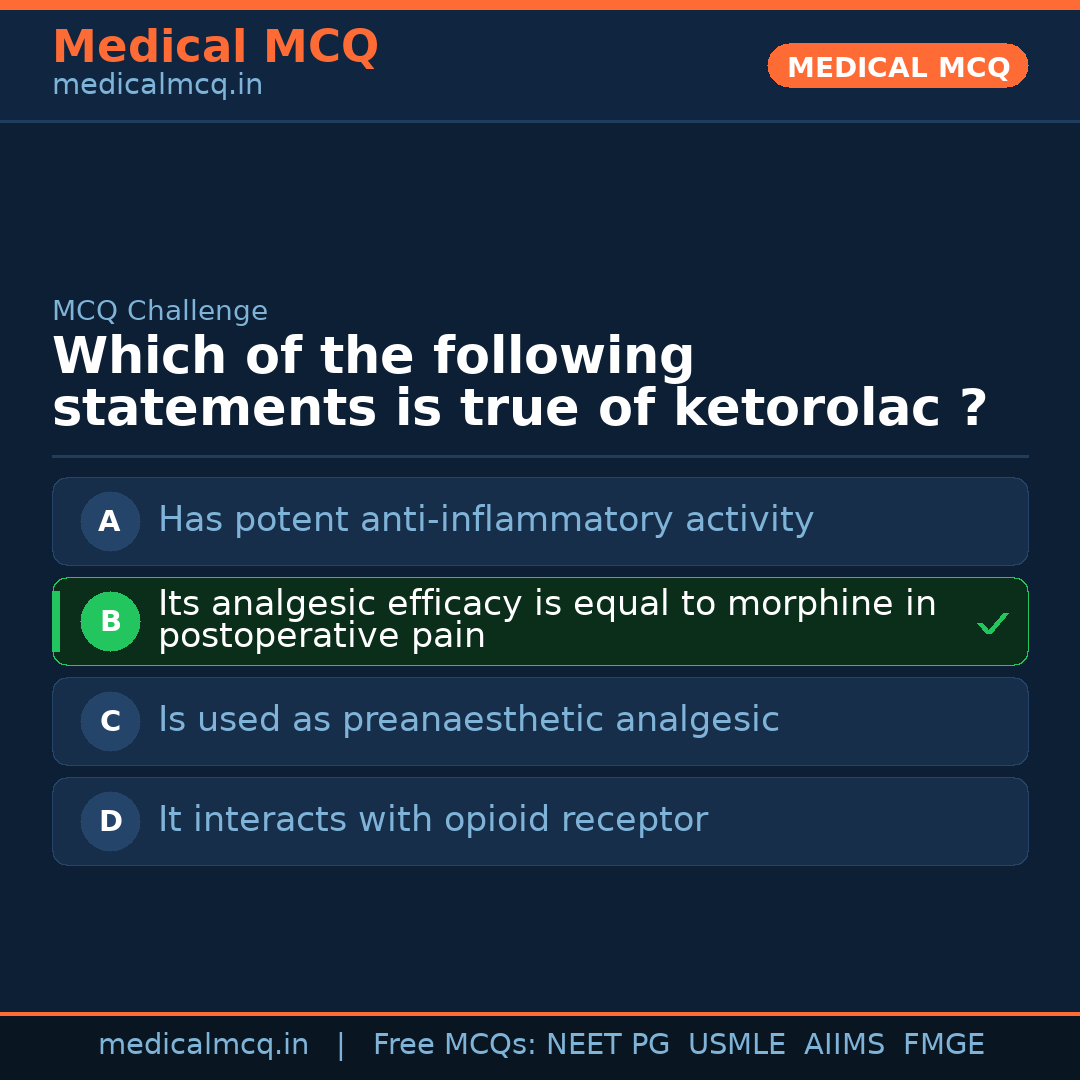
Task: Click the letter D circle icon
Action: [110, 821]
